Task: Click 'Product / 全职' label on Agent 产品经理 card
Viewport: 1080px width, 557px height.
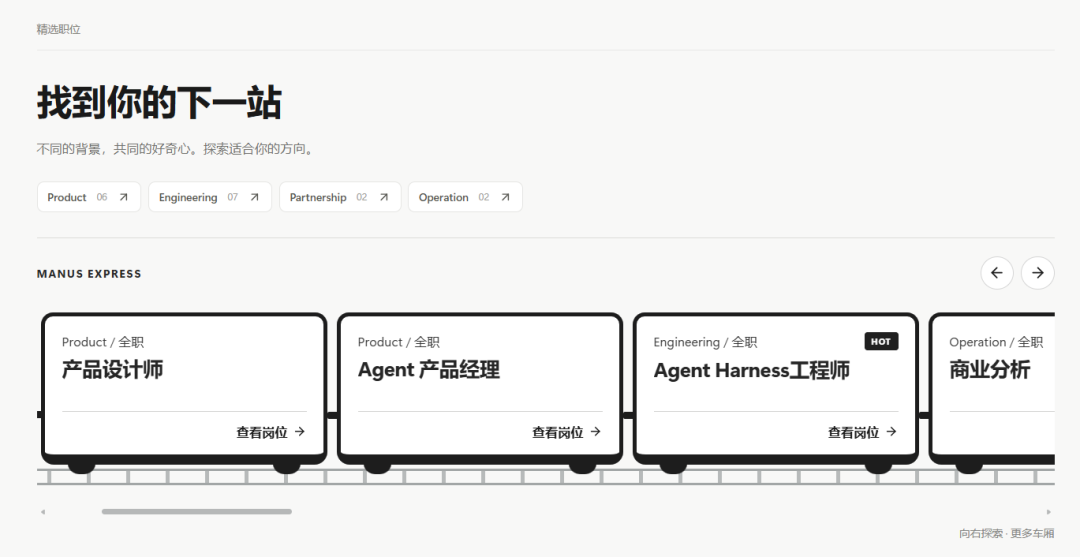Action: point(399,341)
